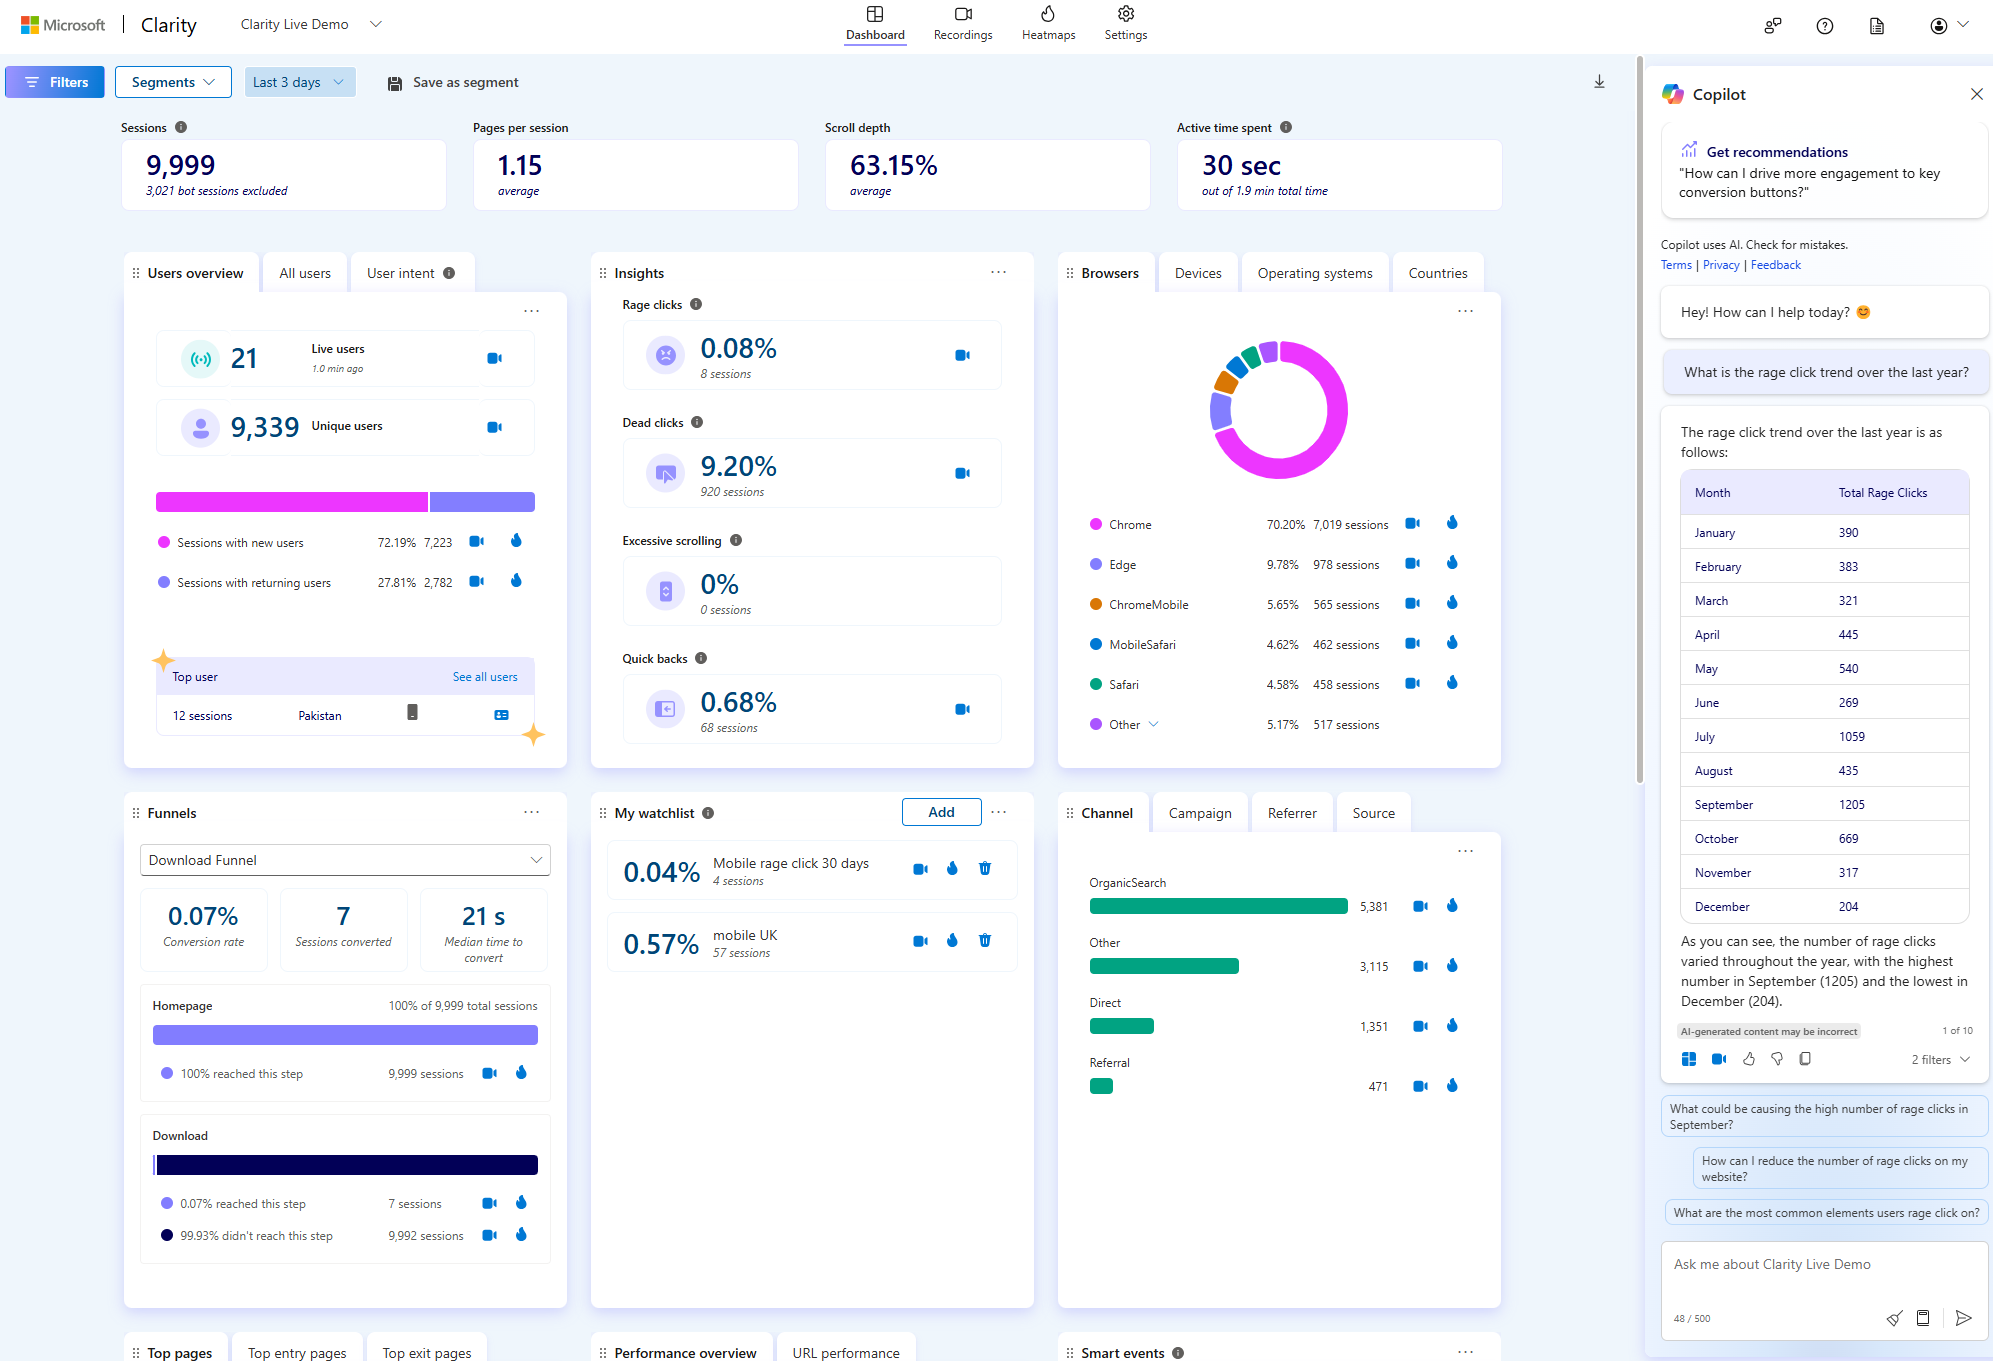Open the Segments dropdown
Screen dimensions: 1993x1361
[173, 82]
